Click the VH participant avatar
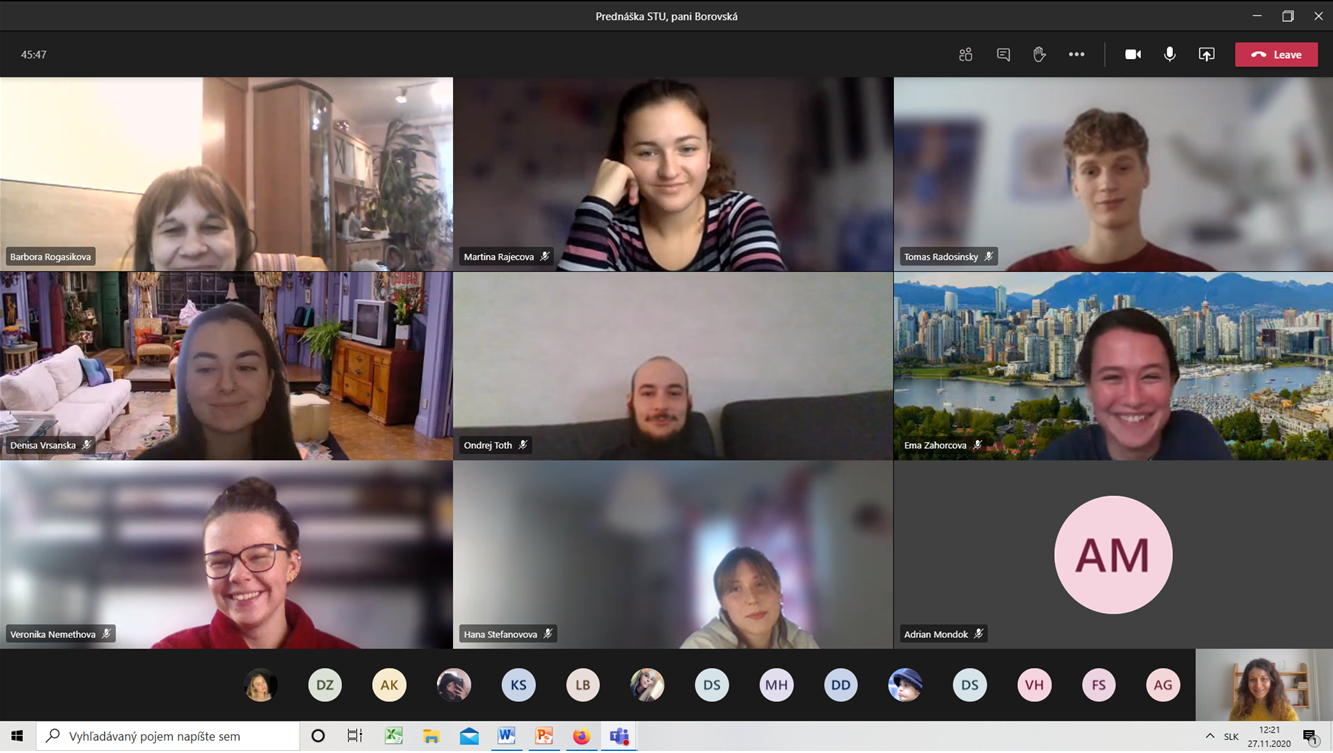Image resolution: width=1333 pixels, height=753 pixels. coord(1034,685)
